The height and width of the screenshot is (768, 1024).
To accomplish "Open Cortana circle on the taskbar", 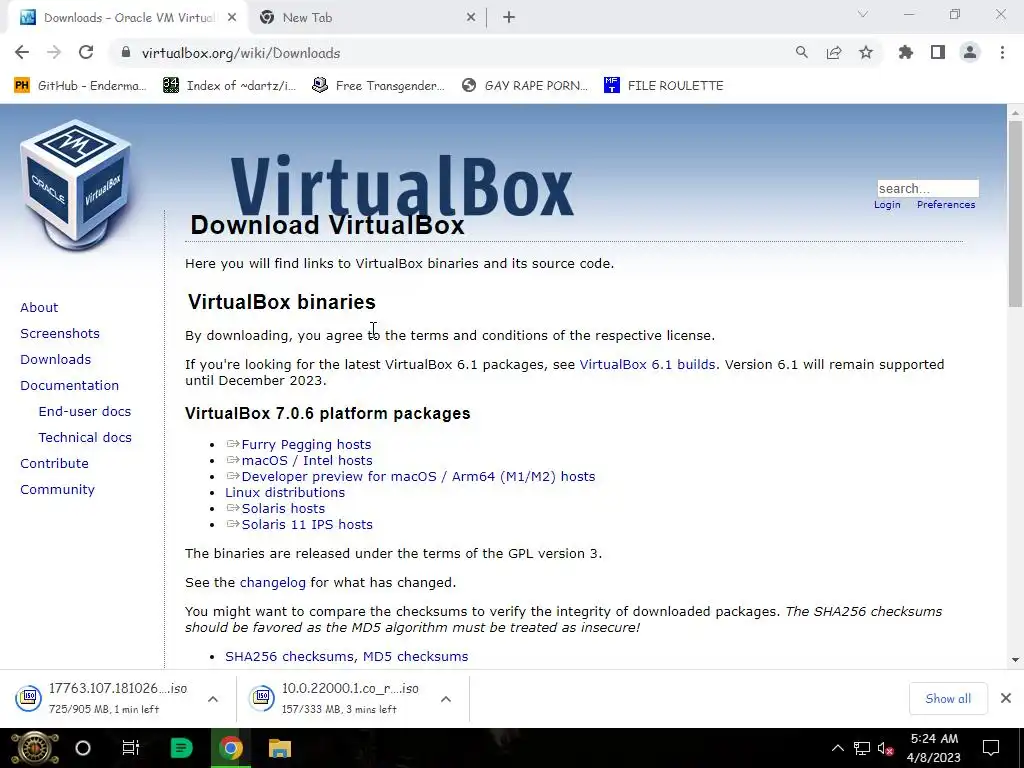I will [x=83, y=748].
